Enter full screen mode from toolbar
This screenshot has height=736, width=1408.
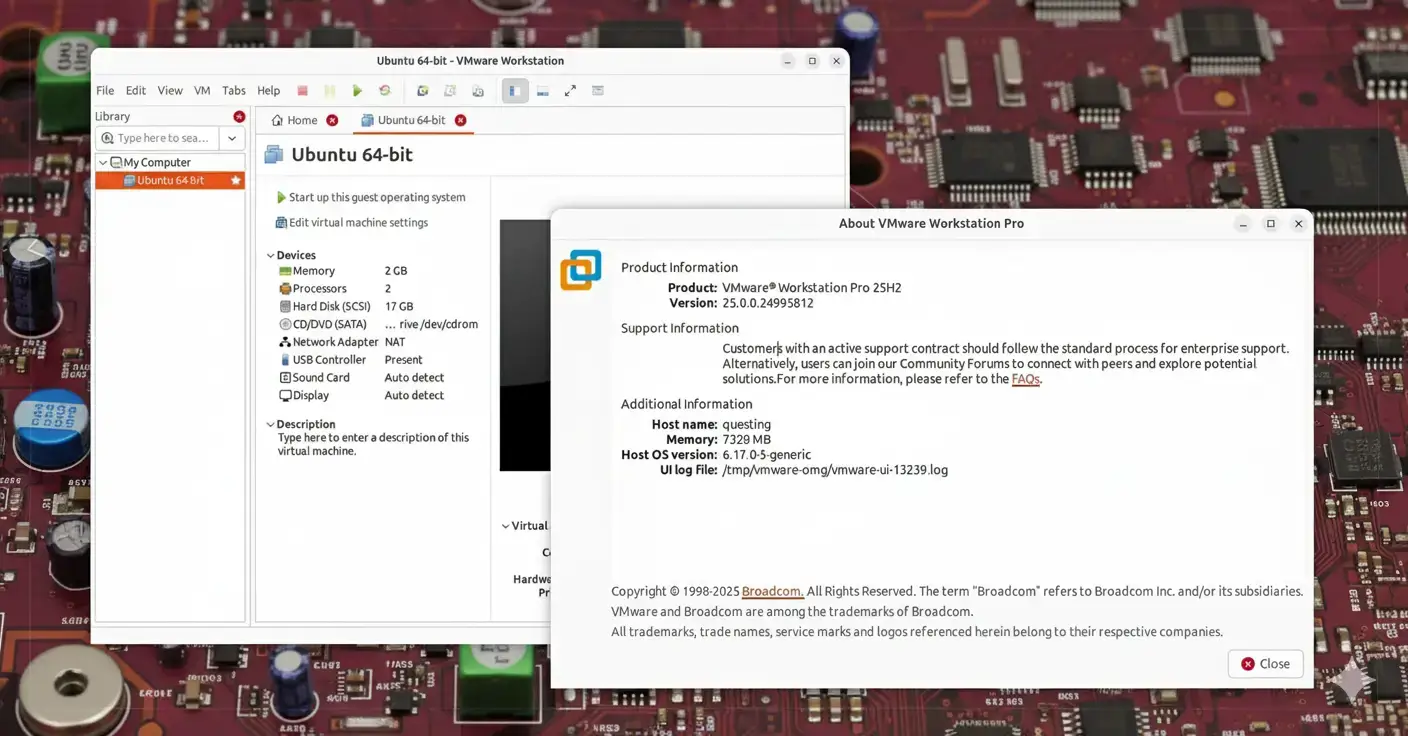[x=570, y=91]
